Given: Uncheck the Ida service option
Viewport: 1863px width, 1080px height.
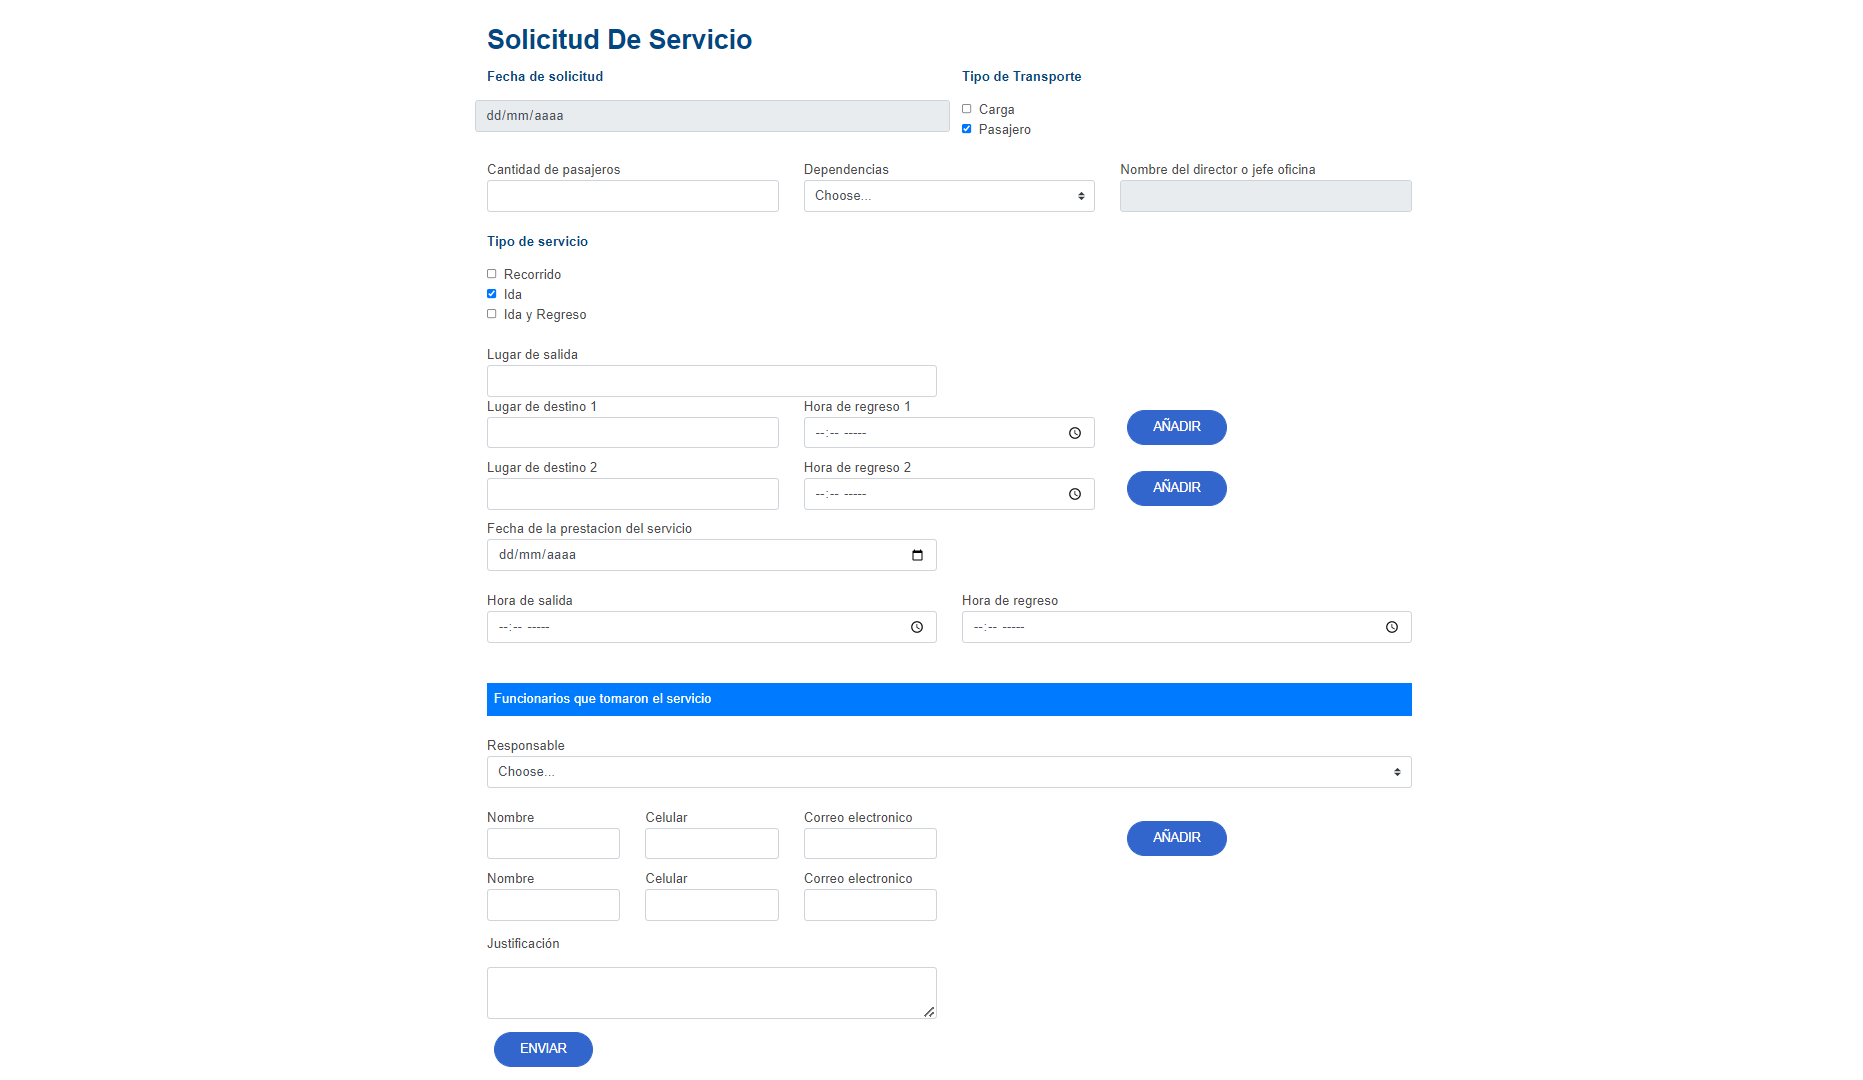Looking at the screenshot, I should 492,294.
